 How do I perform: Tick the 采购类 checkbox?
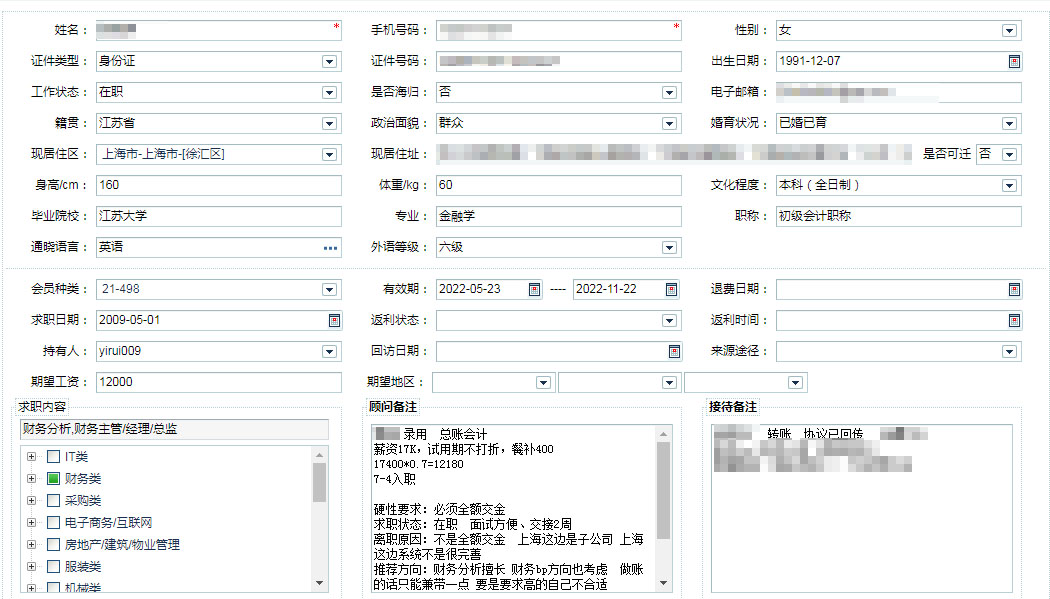(54, 501)
